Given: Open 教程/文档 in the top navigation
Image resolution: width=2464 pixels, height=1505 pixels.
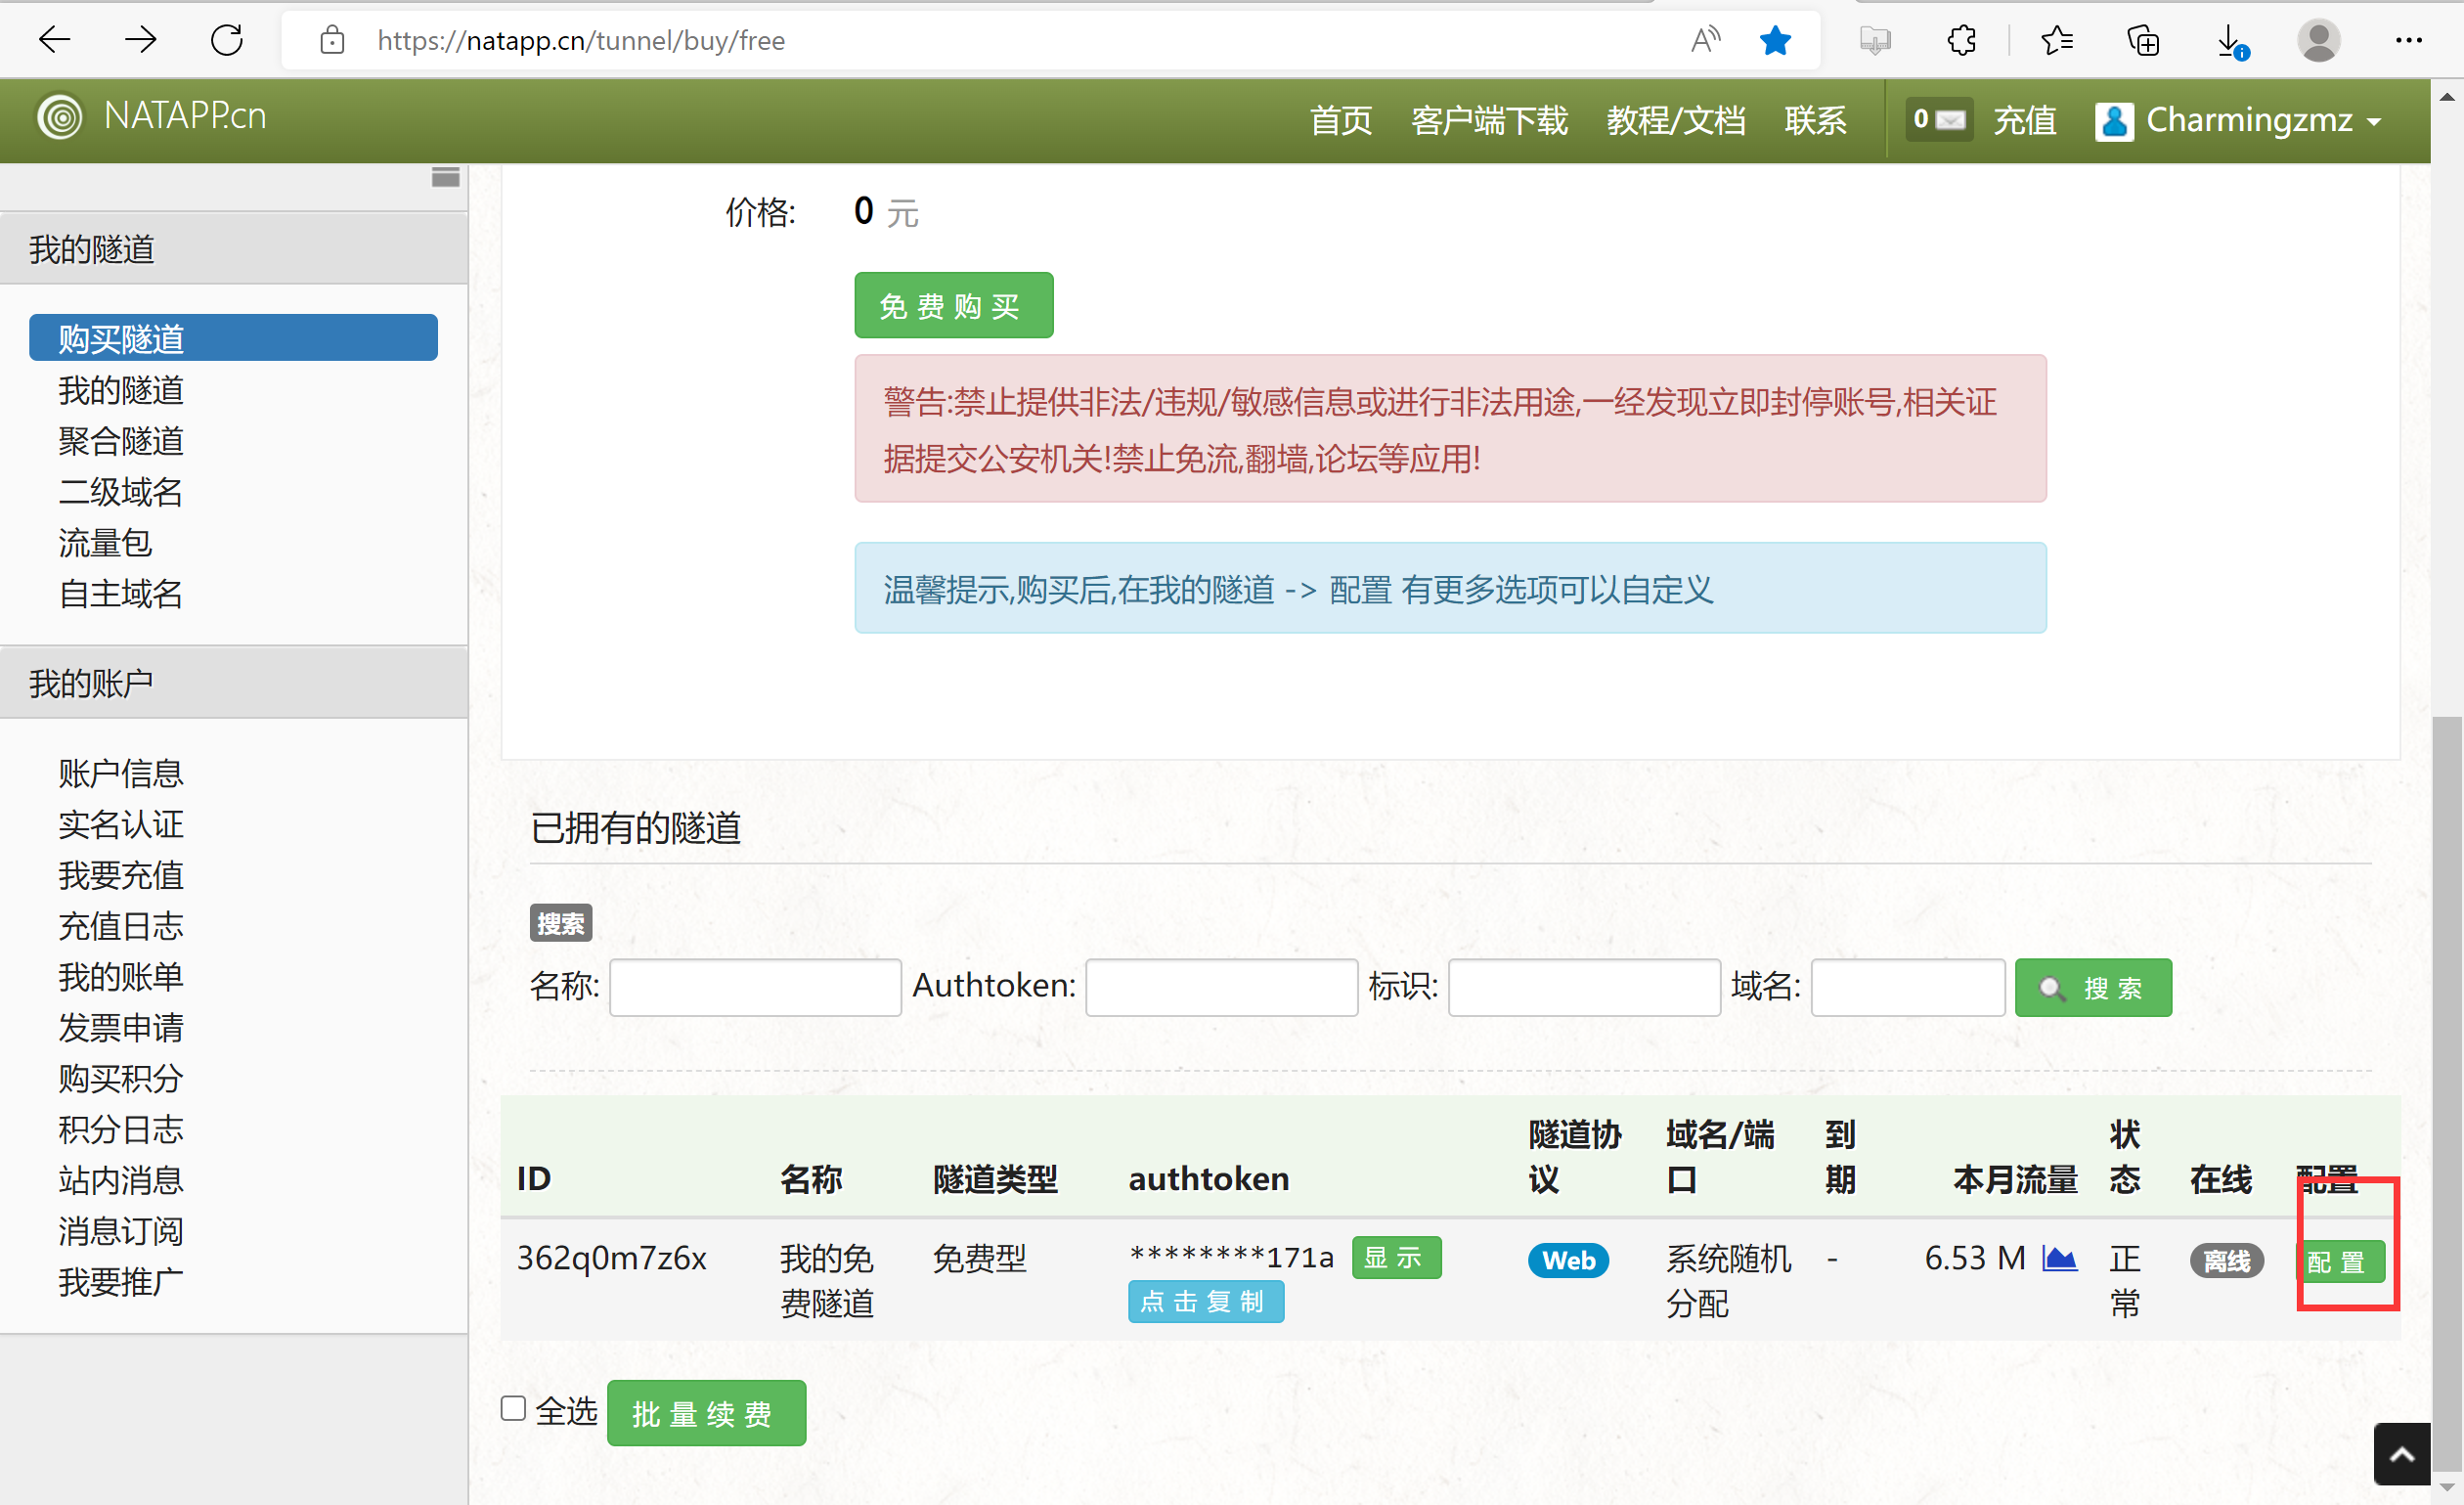Looking at the screenshot, I should (x=1676, y=121).
